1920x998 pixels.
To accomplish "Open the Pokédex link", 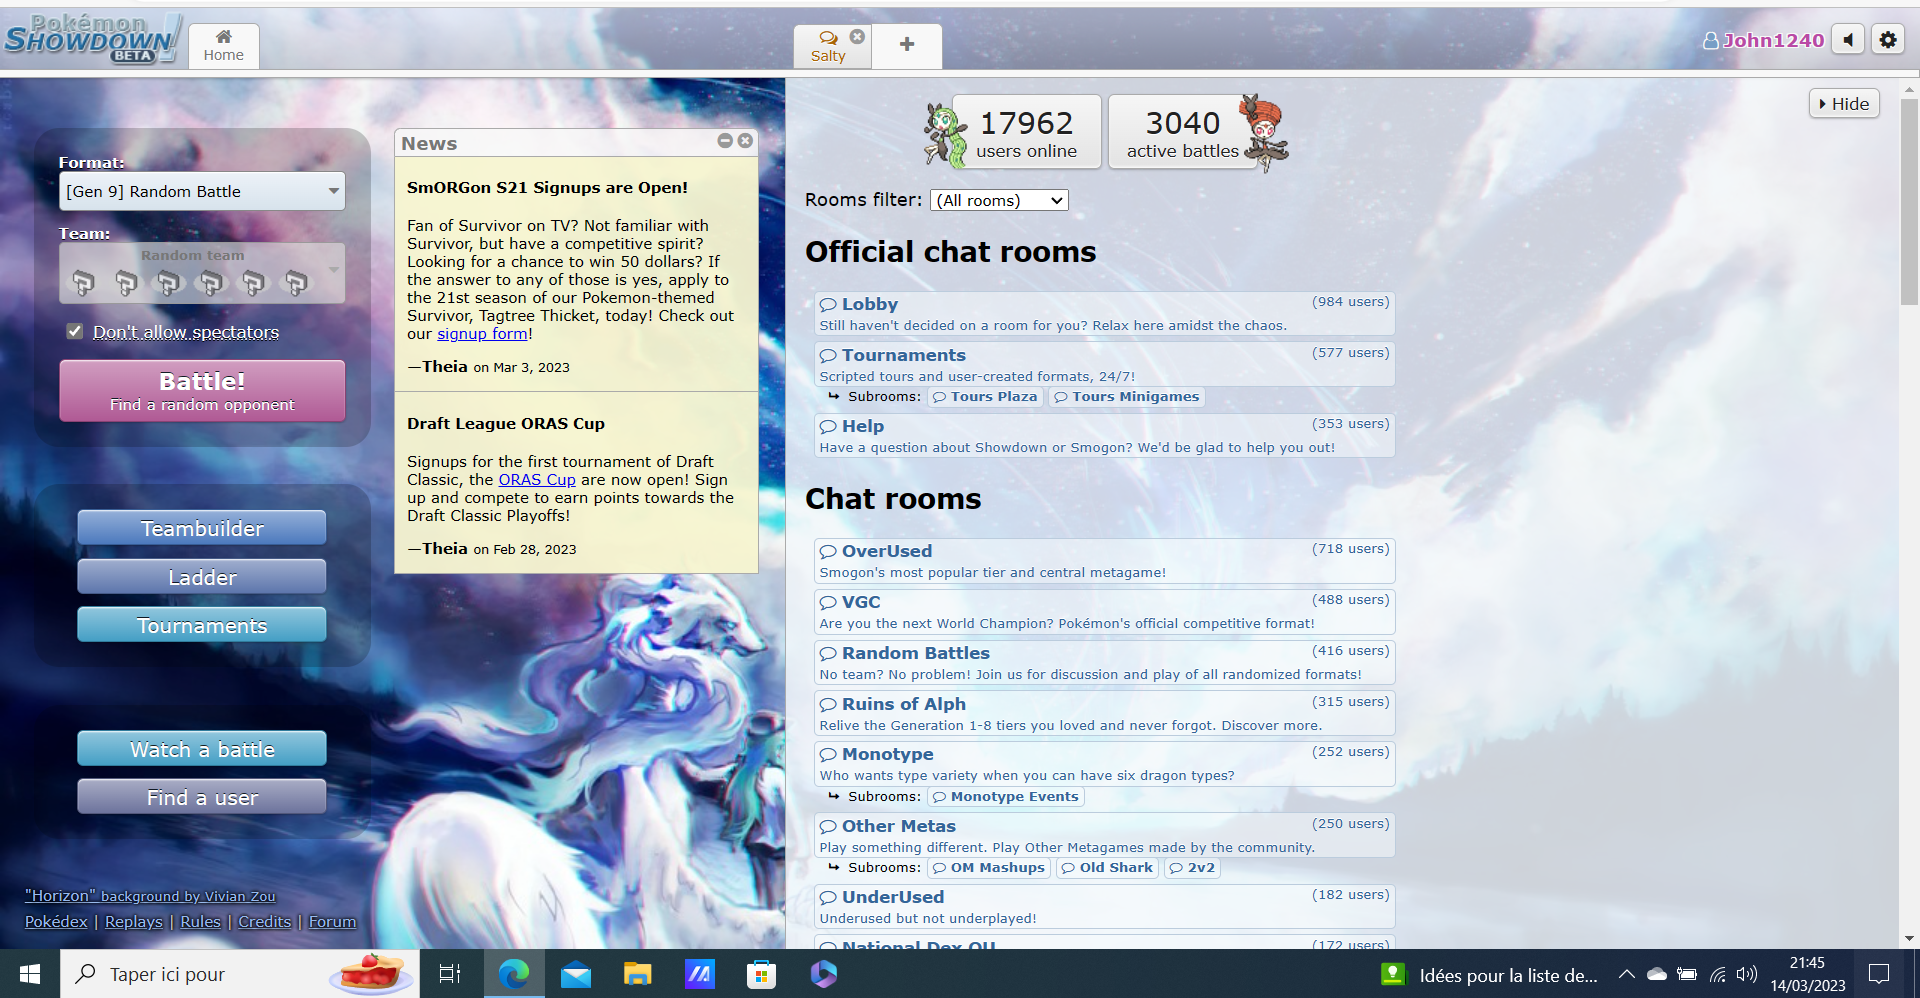I will (56, 922).
